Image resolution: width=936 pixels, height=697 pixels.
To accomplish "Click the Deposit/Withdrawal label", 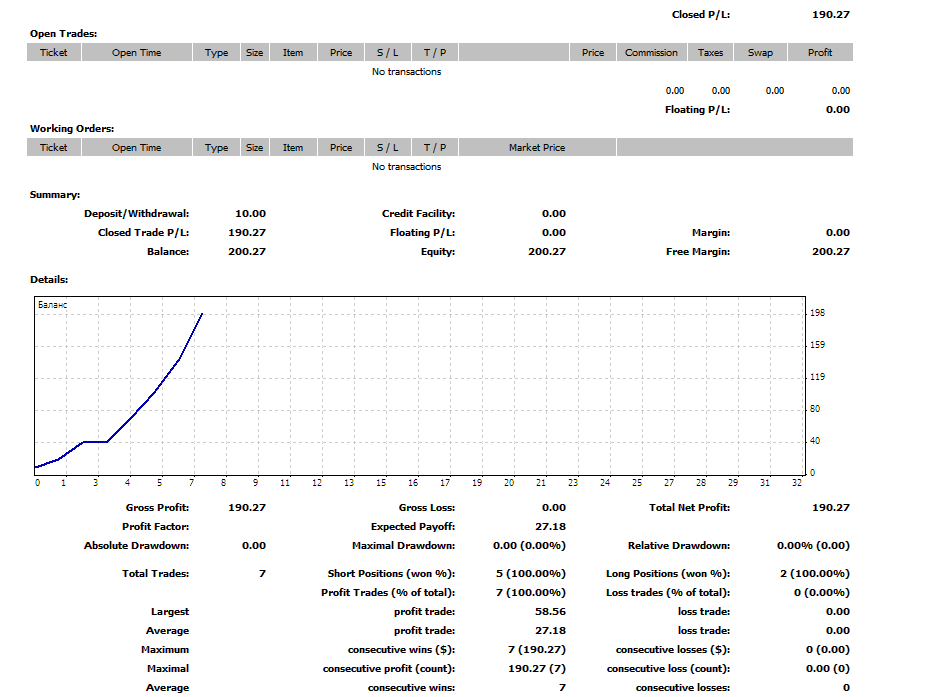I will (136, 214).
